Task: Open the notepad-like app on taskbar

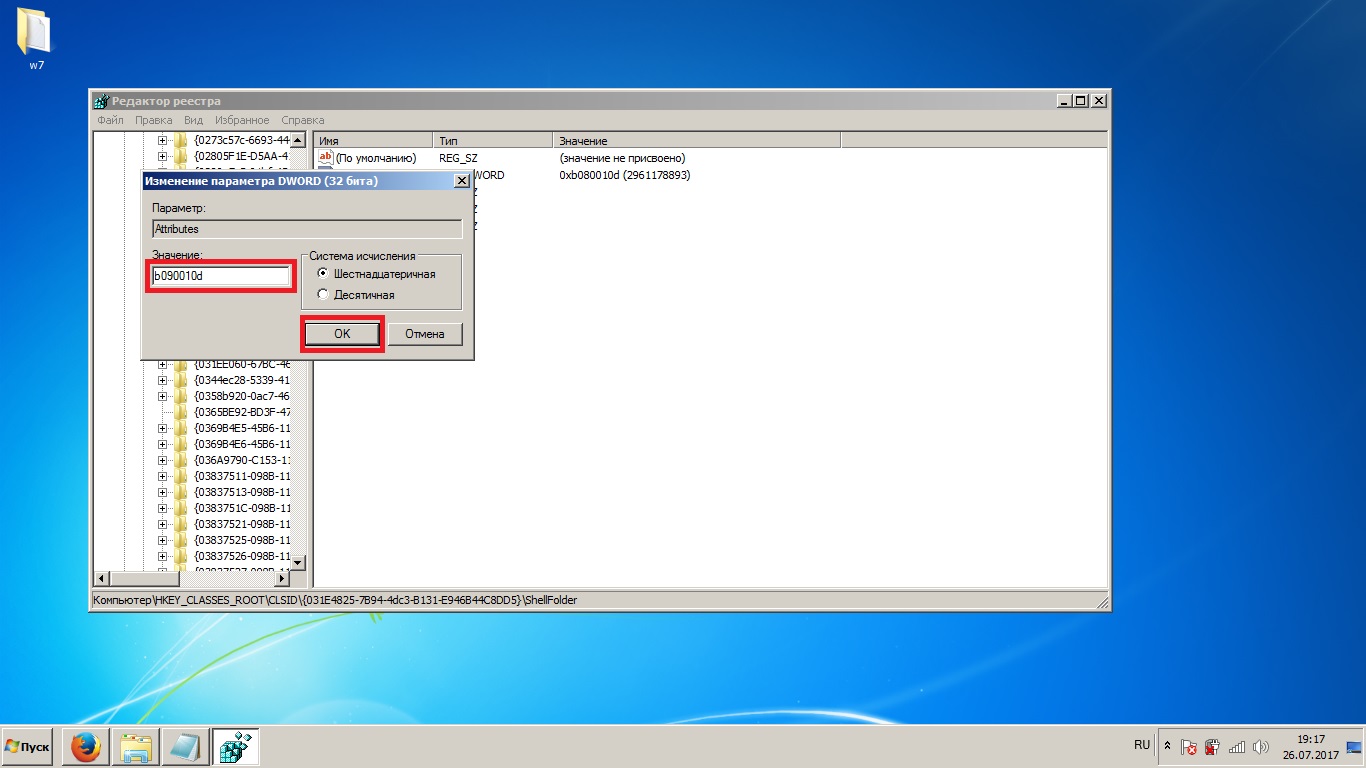Action: click(x=186, y=747)
